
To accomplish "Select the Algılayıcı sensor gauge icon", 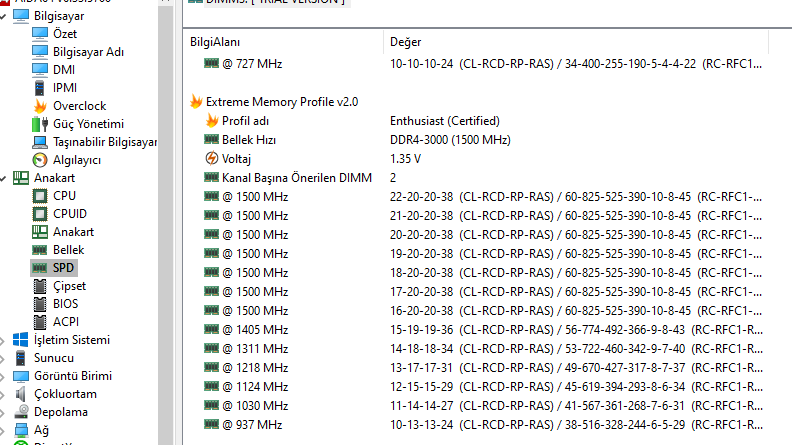I will (x=40, y=160).
